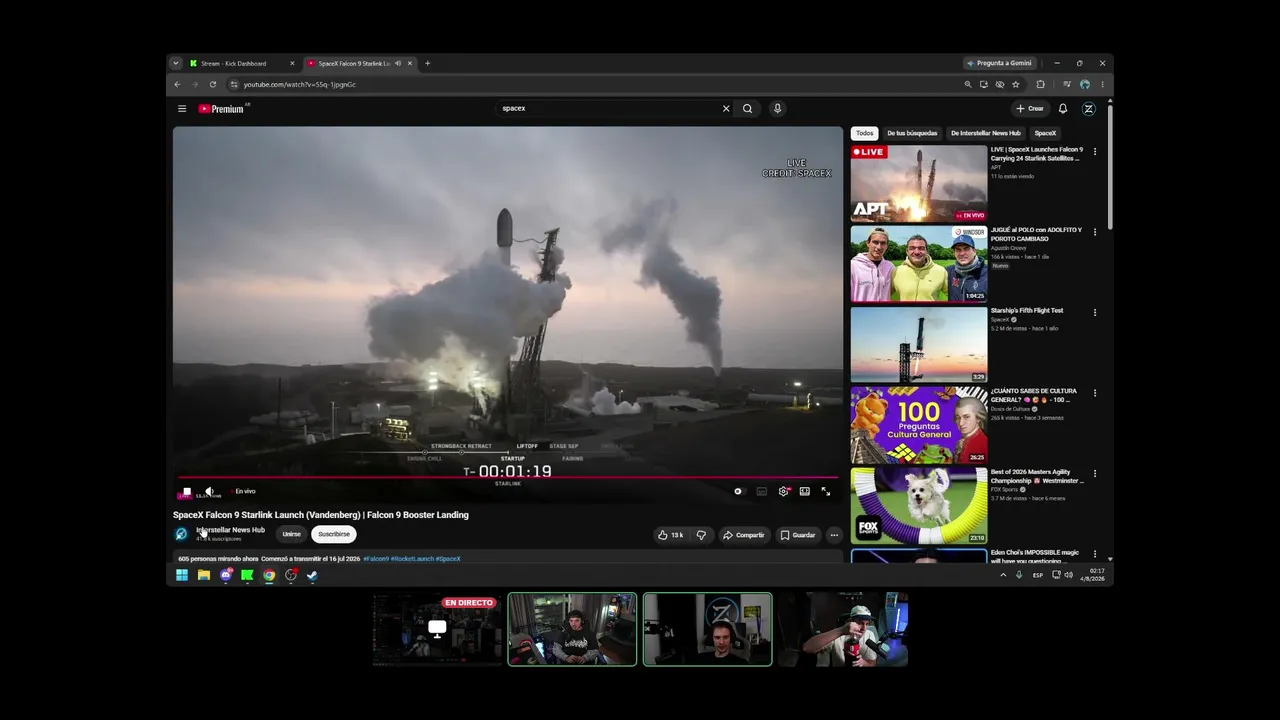Click Pregunta a Gemini button

(x=1000, y=64)
